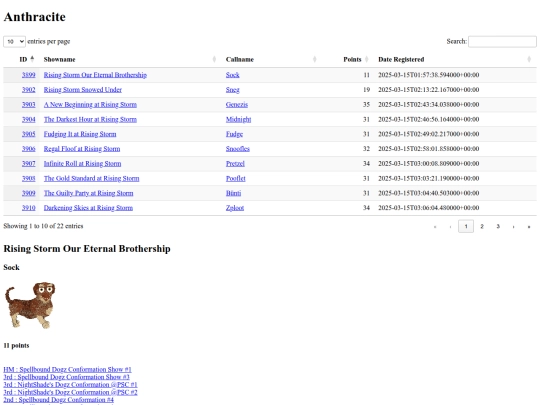
Task: Open ID link 3909
Action: point(29,193)
